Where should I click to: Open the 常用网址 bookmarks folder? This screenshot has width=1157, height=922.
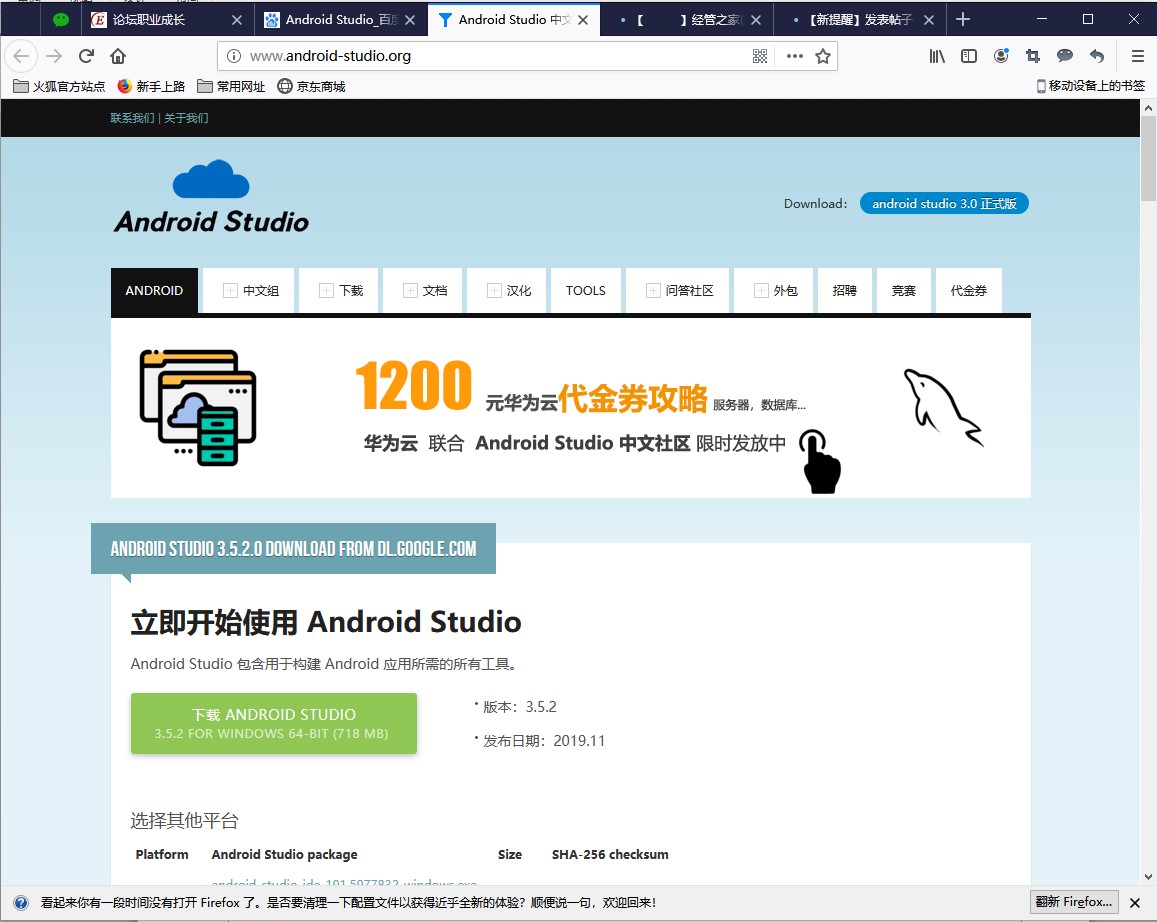[231, 86]
